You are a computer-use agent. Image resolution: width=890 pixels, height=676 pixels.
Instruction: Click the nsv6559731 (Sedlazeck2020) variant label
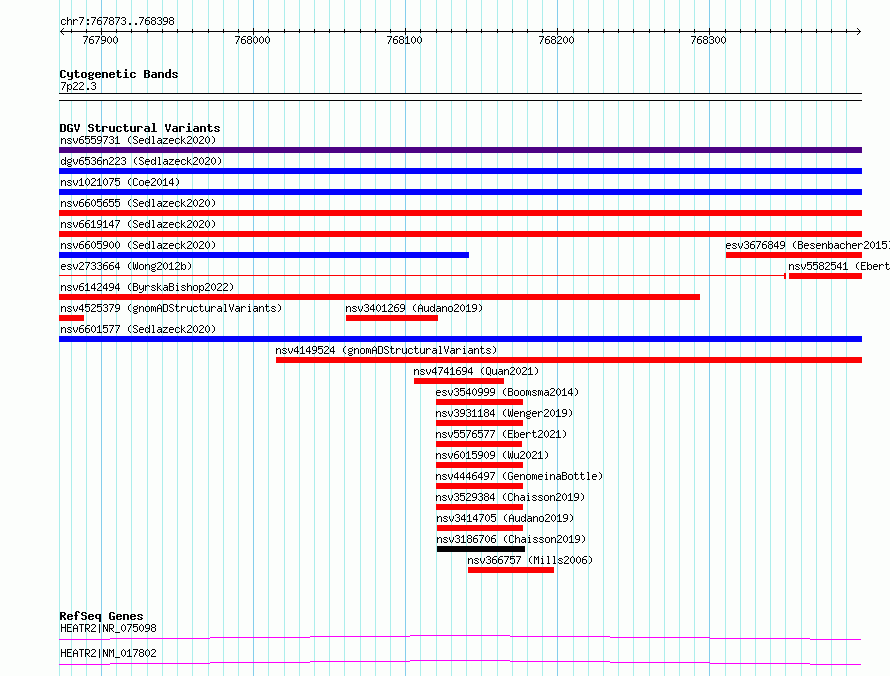(x=138, y=140)
